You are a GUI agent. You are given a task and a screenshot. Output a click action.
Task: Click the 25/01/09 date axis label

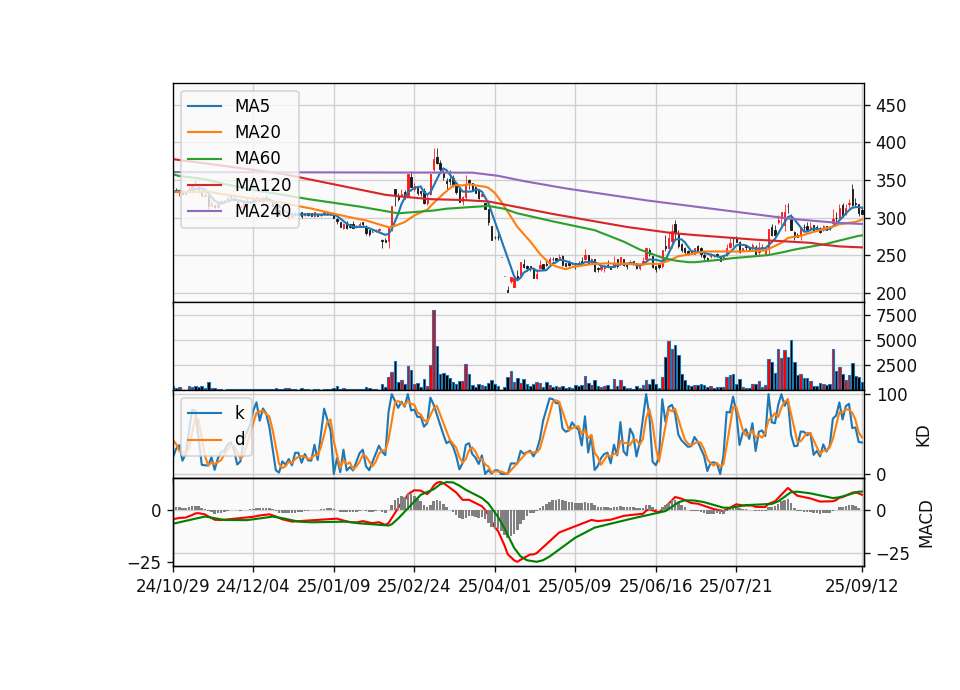[x=334, y=586]
